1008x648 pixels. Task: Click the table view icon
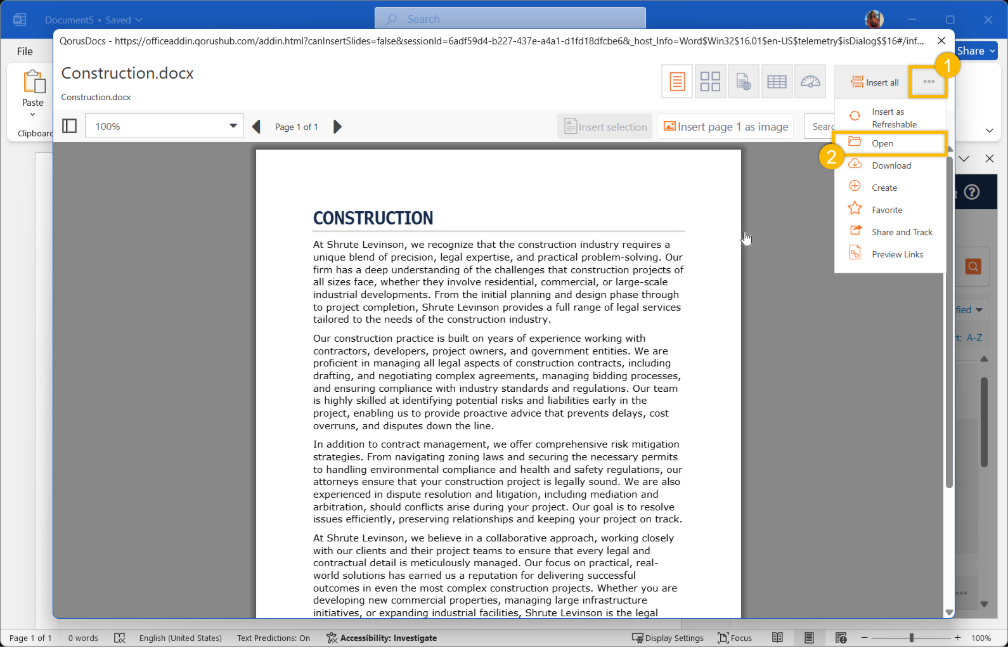click(x=776, y=82)
